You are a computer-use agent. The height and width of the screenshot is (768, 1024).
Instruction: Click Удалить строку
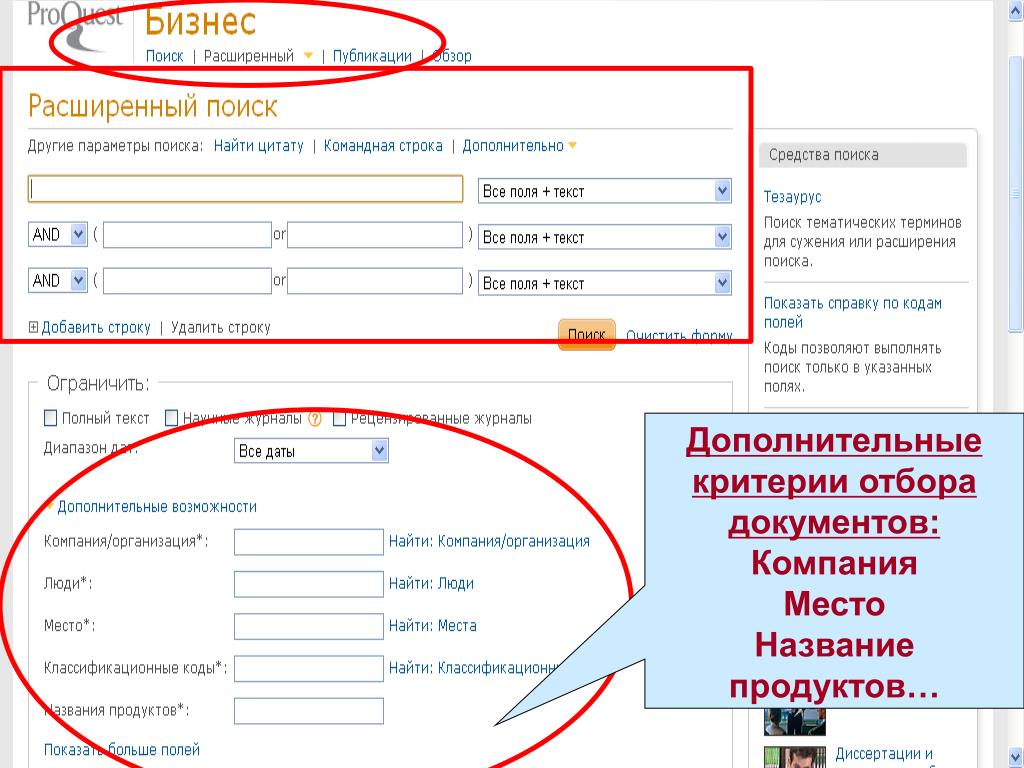221,327
